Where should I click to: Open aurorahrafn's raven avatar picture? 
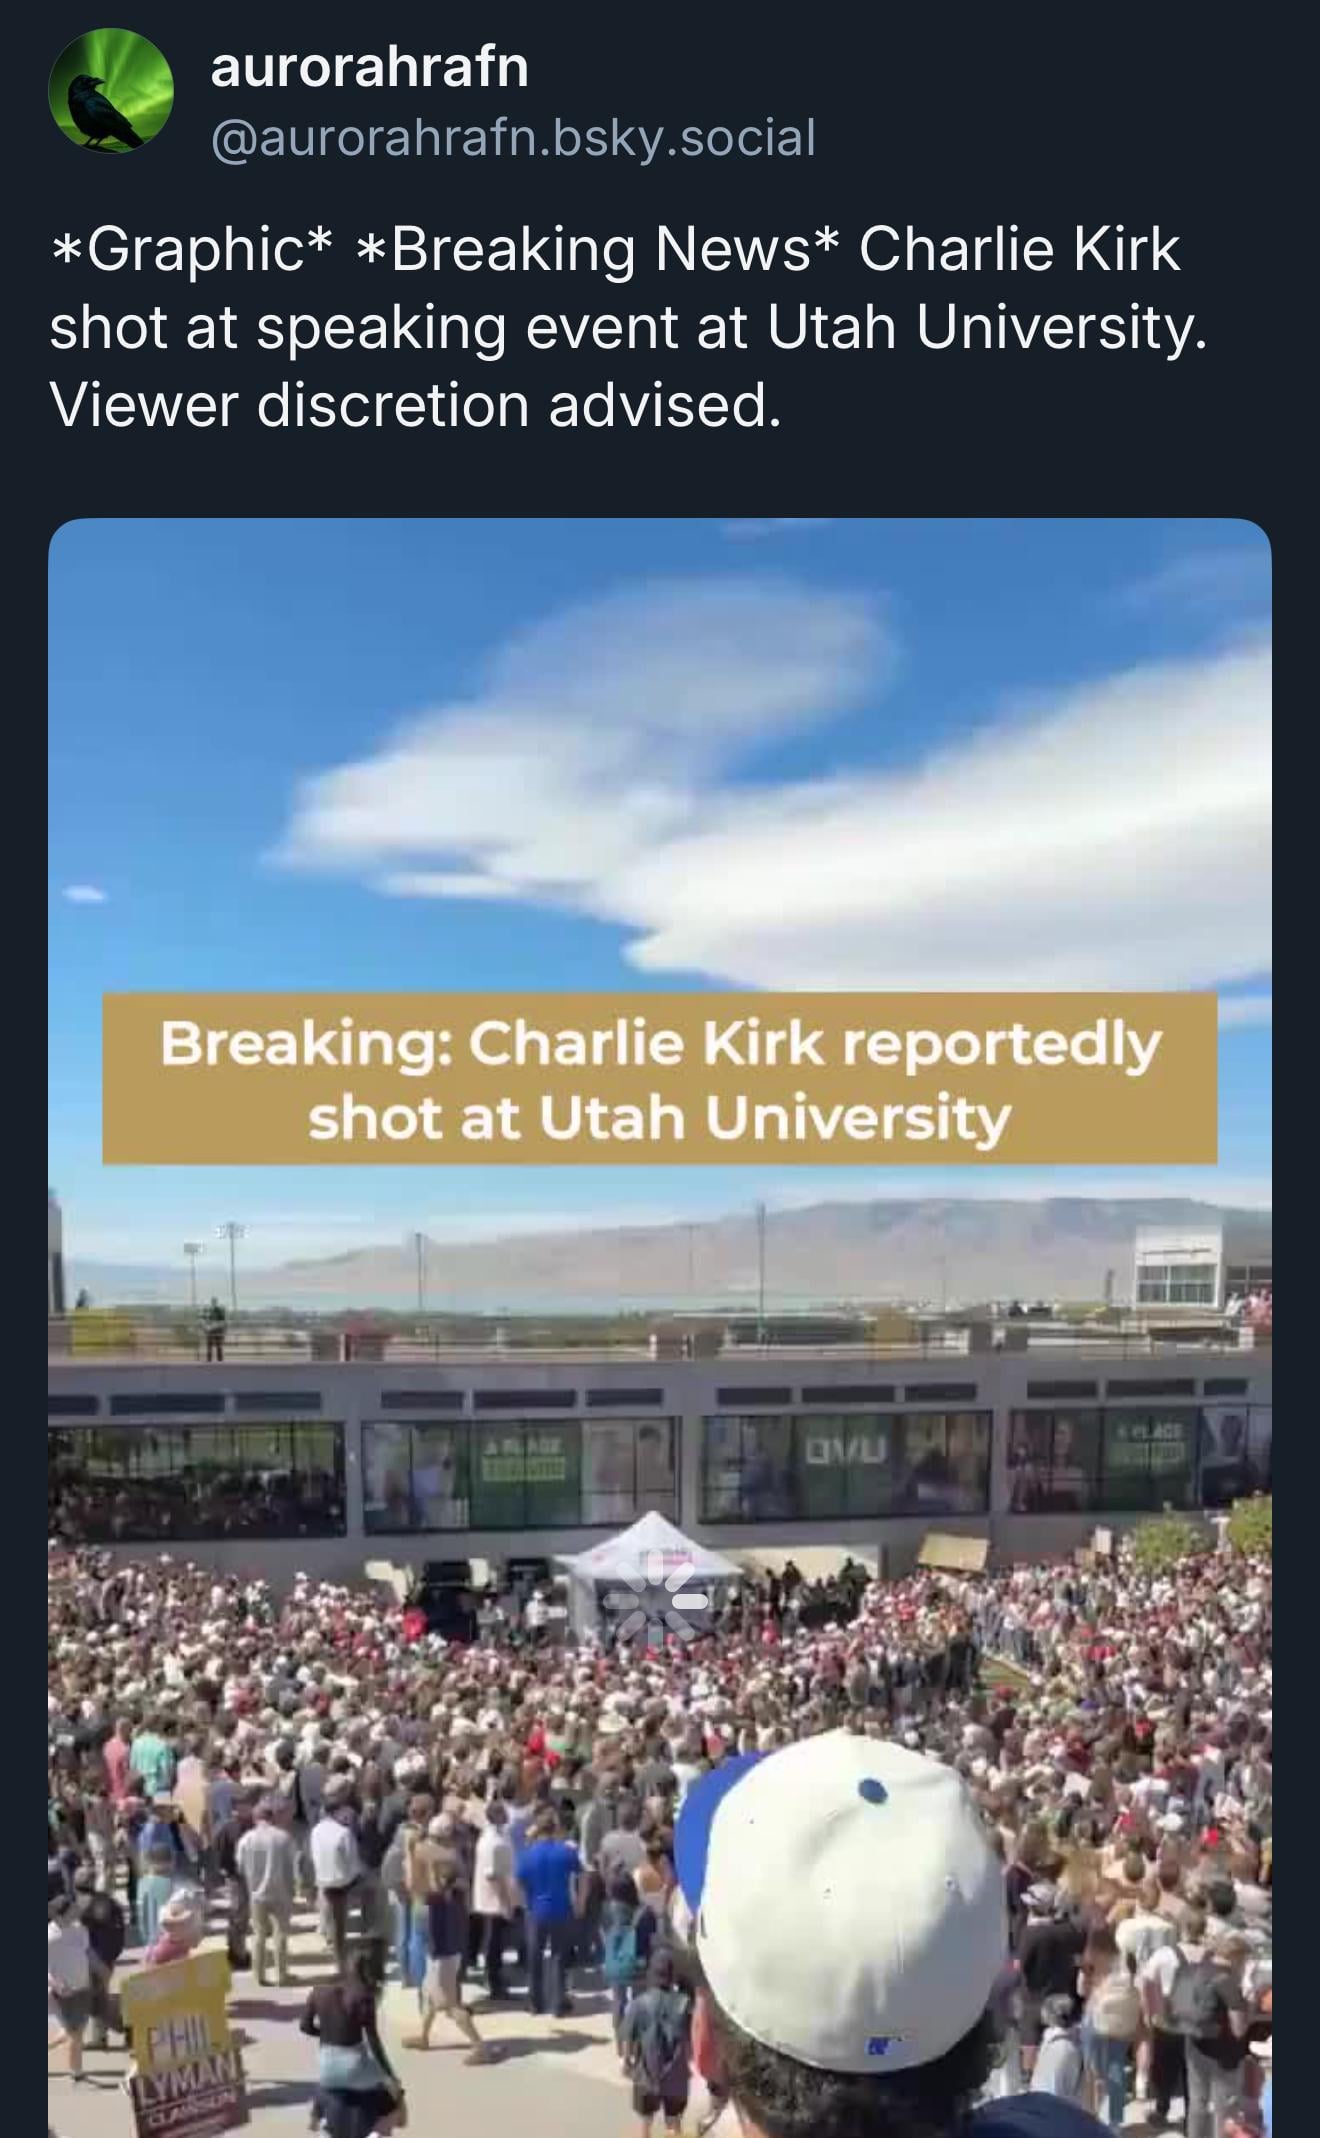[x=111, y=91]
